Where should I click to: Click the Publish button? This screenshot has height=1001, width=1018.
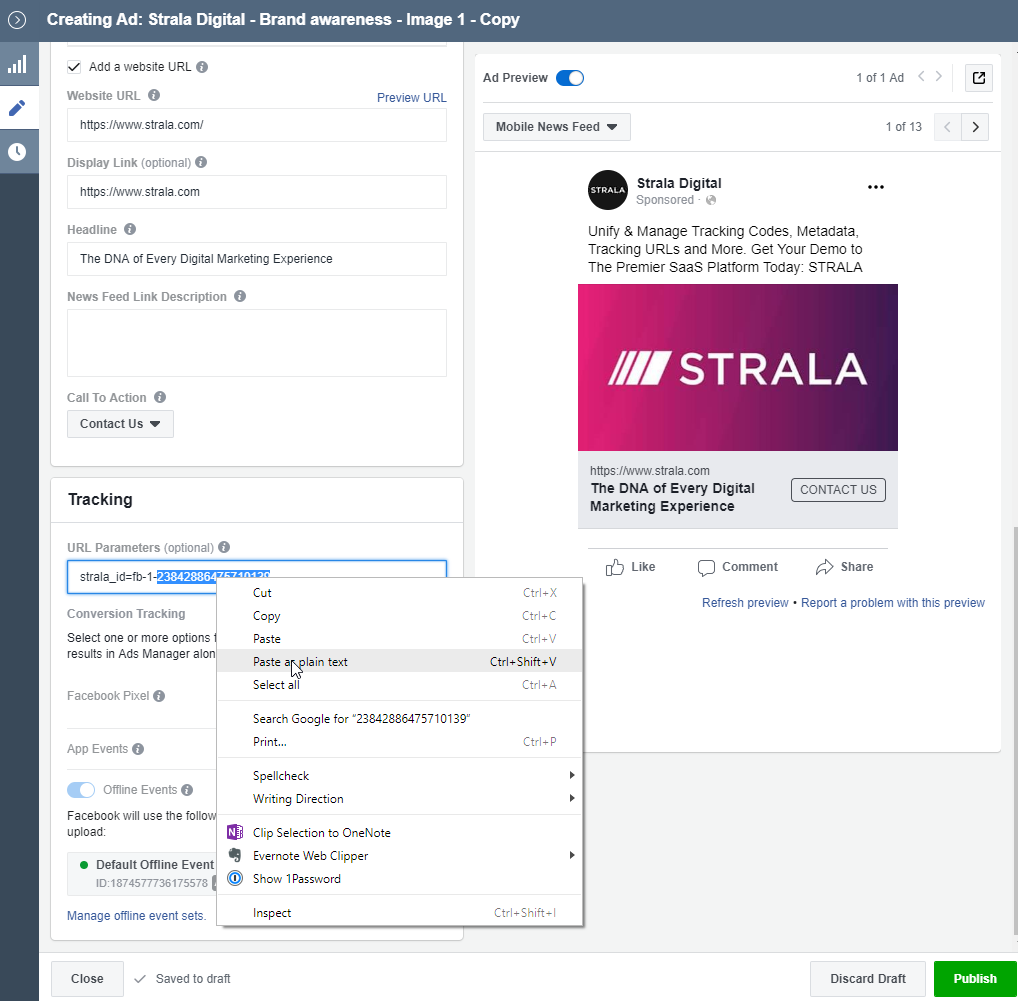[x=975, y=979]
